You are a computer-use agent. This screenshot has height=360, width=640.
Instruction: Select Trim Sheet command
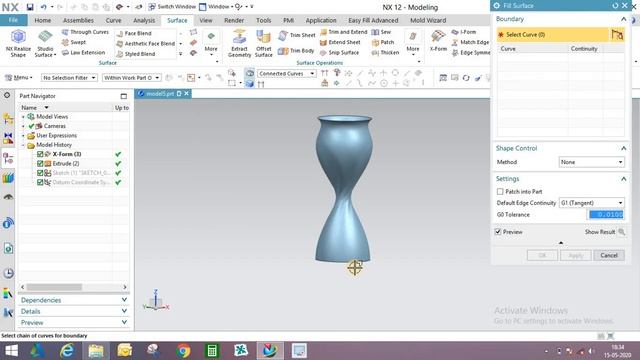point(297,36)
